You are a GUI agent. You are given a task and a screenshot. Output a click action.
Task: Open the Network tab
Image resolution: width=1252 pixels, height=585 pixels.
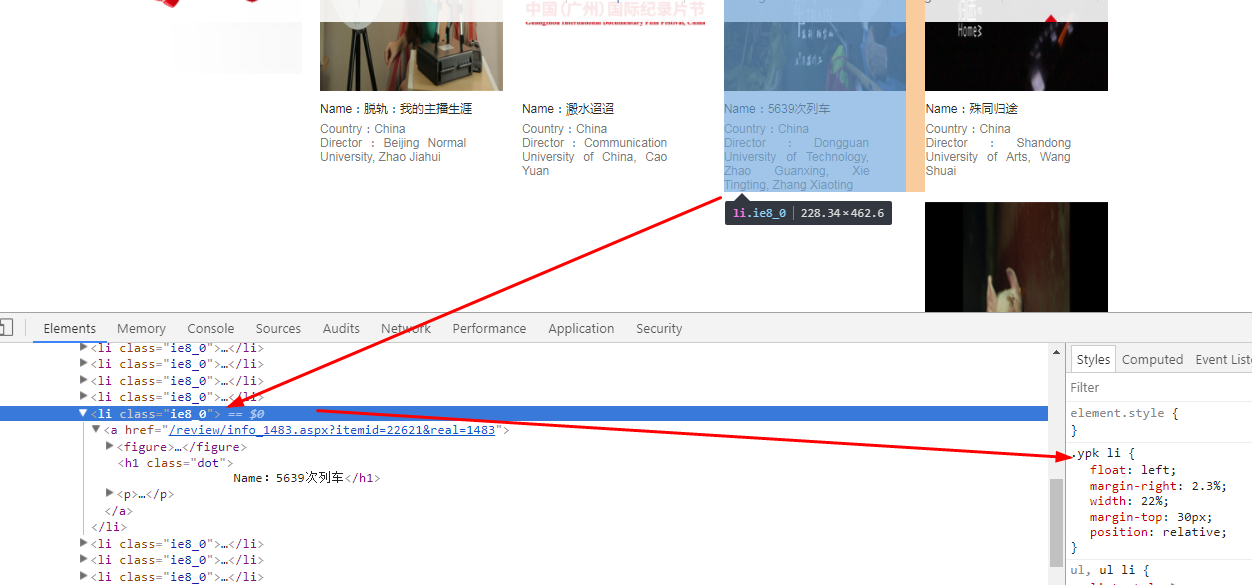[405, 328]
